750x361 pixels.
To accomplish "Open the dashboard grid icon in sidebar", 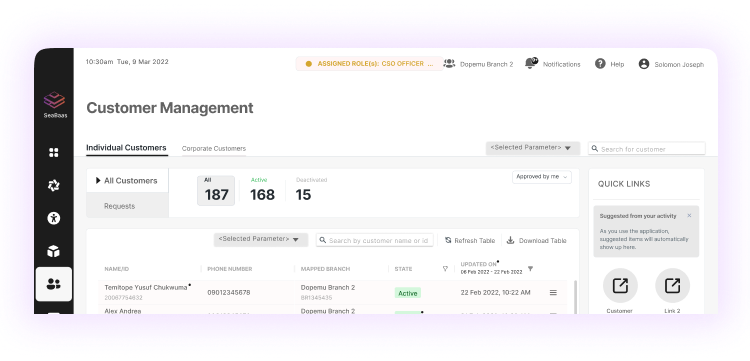I will coord(54,153).
